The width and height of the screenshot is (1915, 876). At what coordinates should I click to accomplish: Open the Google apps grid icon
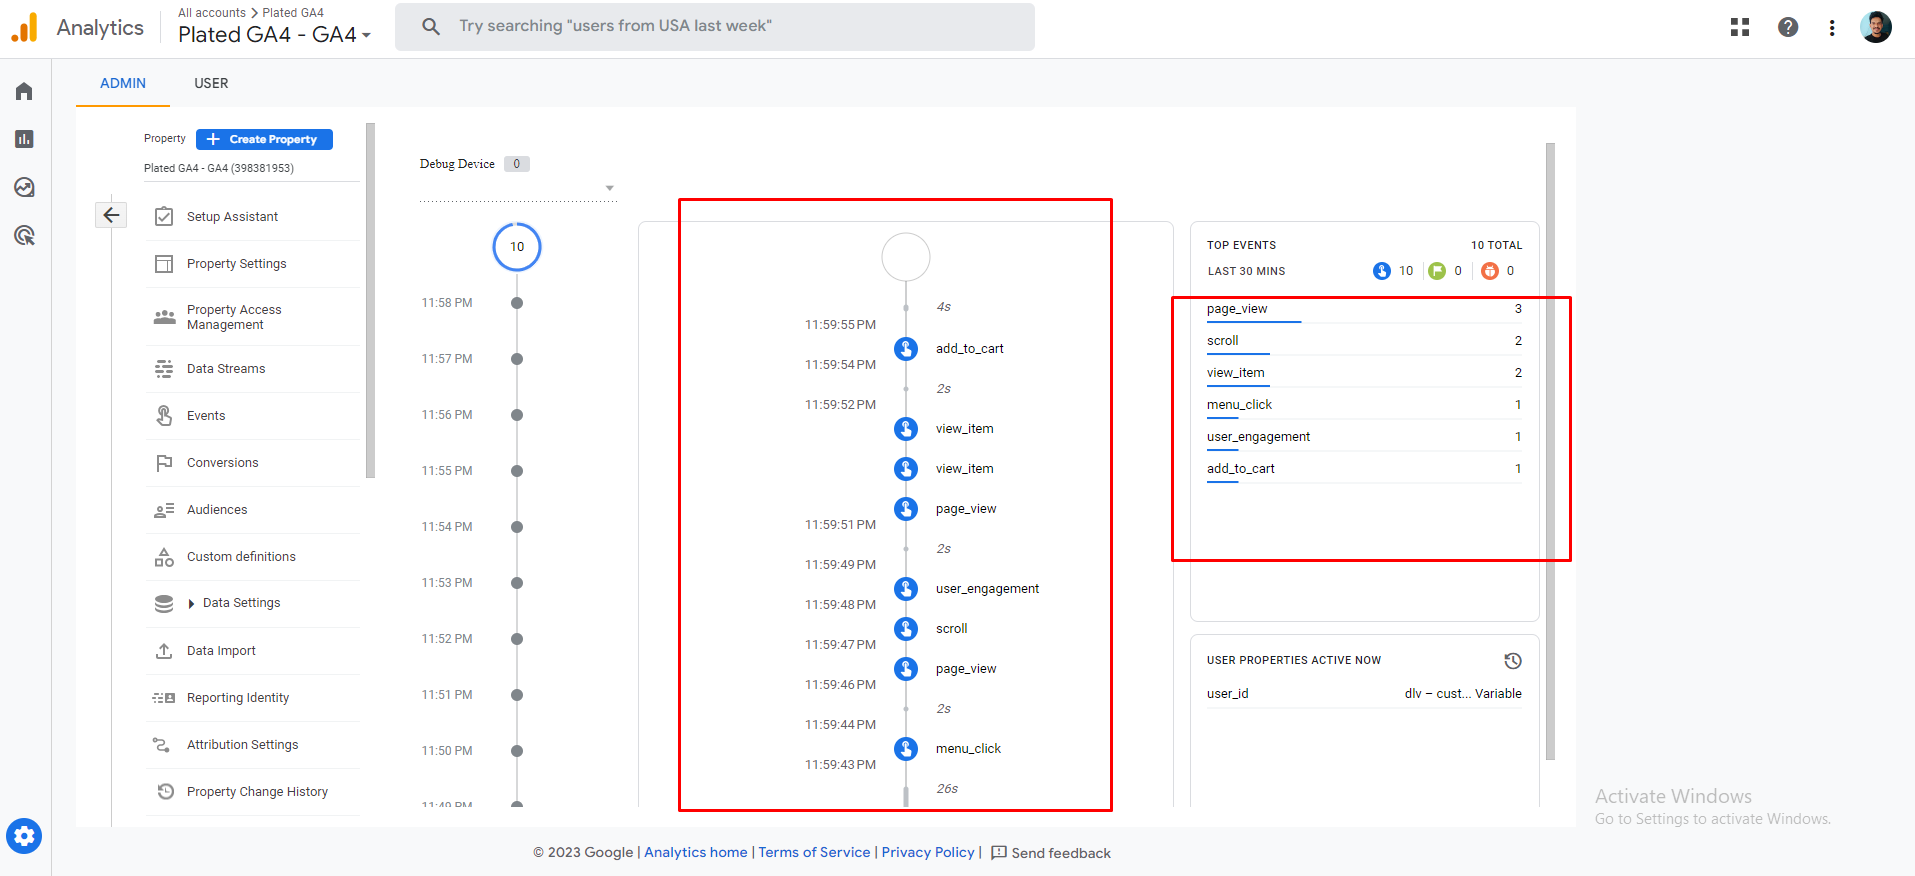(1740, 27)
